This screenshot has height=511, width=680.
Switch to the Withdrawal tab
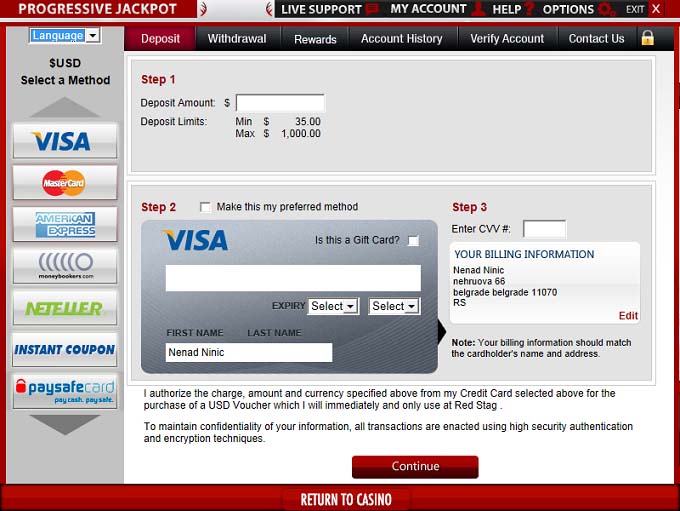point(236,39)
